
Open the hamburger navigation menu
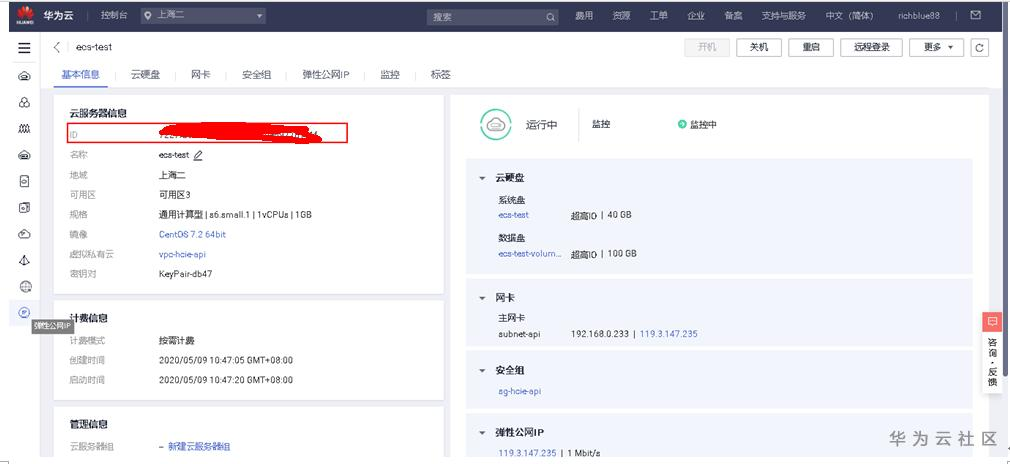pyautogui.click(x=24, y=48)
